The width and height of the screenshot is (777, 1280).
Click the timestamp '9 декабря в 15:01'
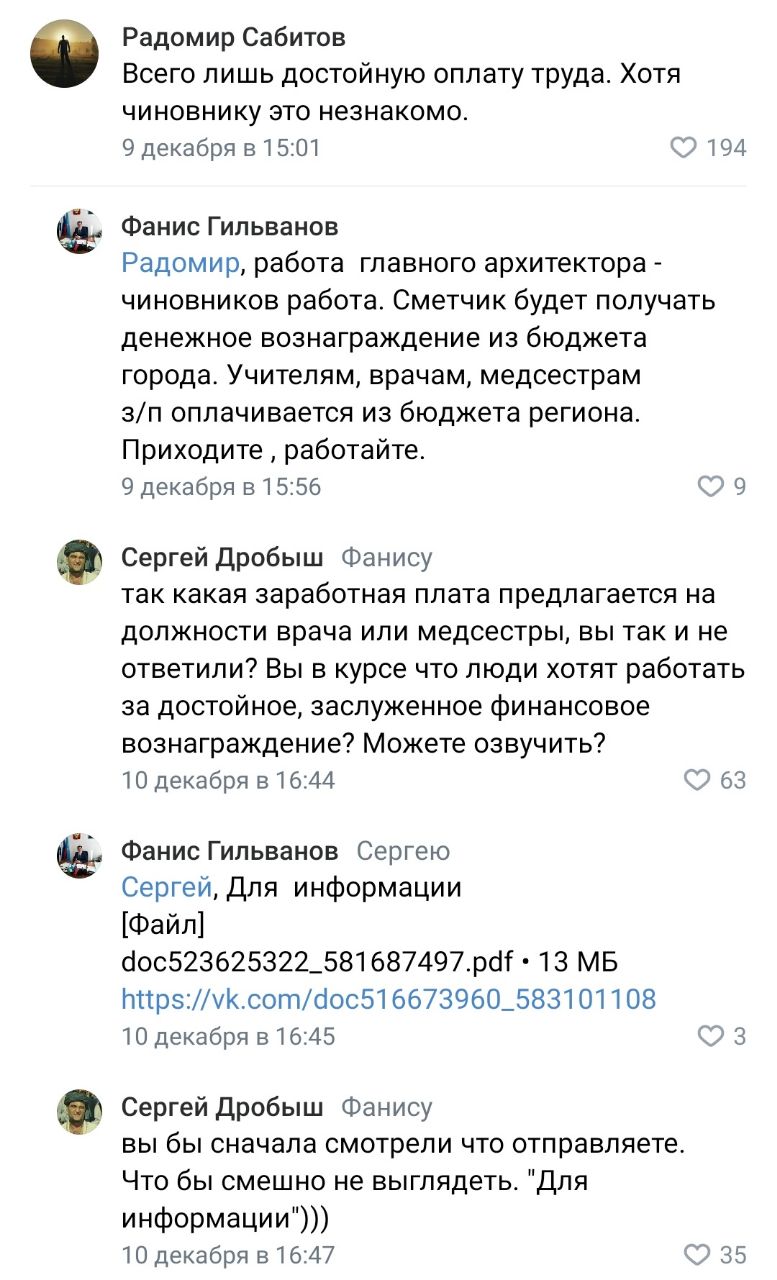(221, 148)
